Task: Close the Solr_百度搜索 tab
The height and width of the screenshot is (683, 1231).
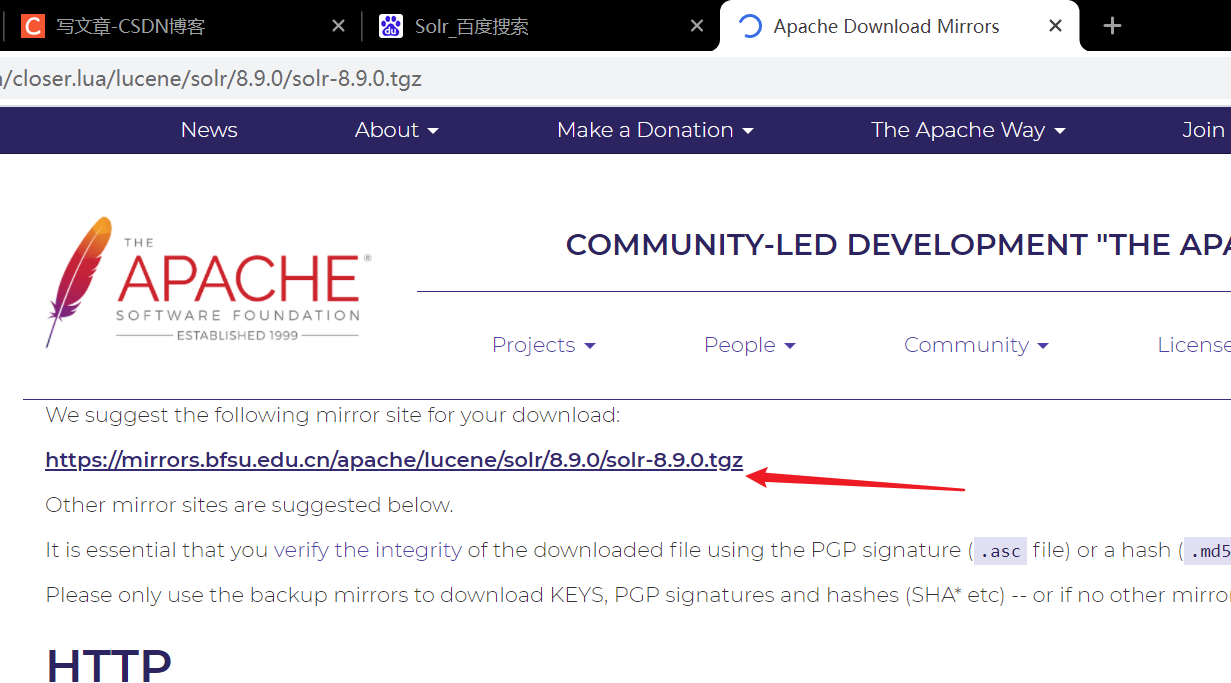Action: tap(697, 26)
